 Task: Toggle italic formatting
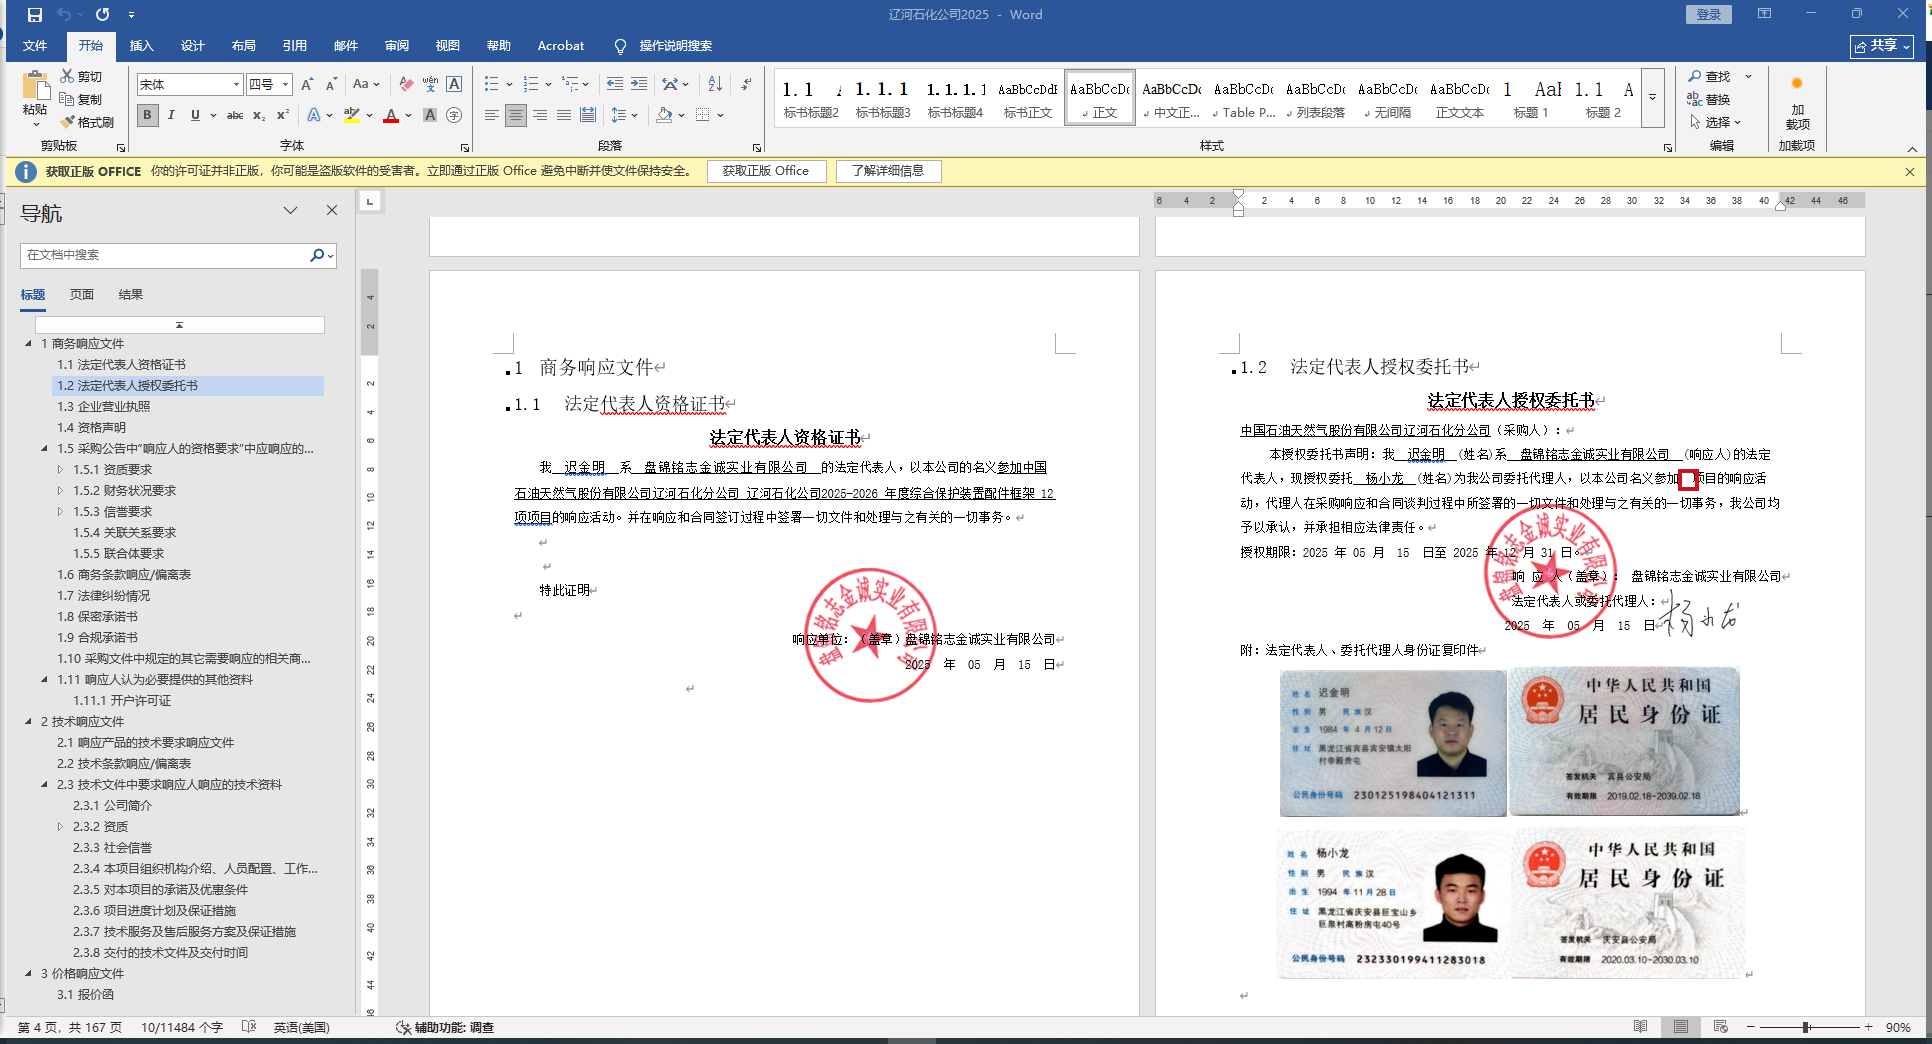coord(171,115)
